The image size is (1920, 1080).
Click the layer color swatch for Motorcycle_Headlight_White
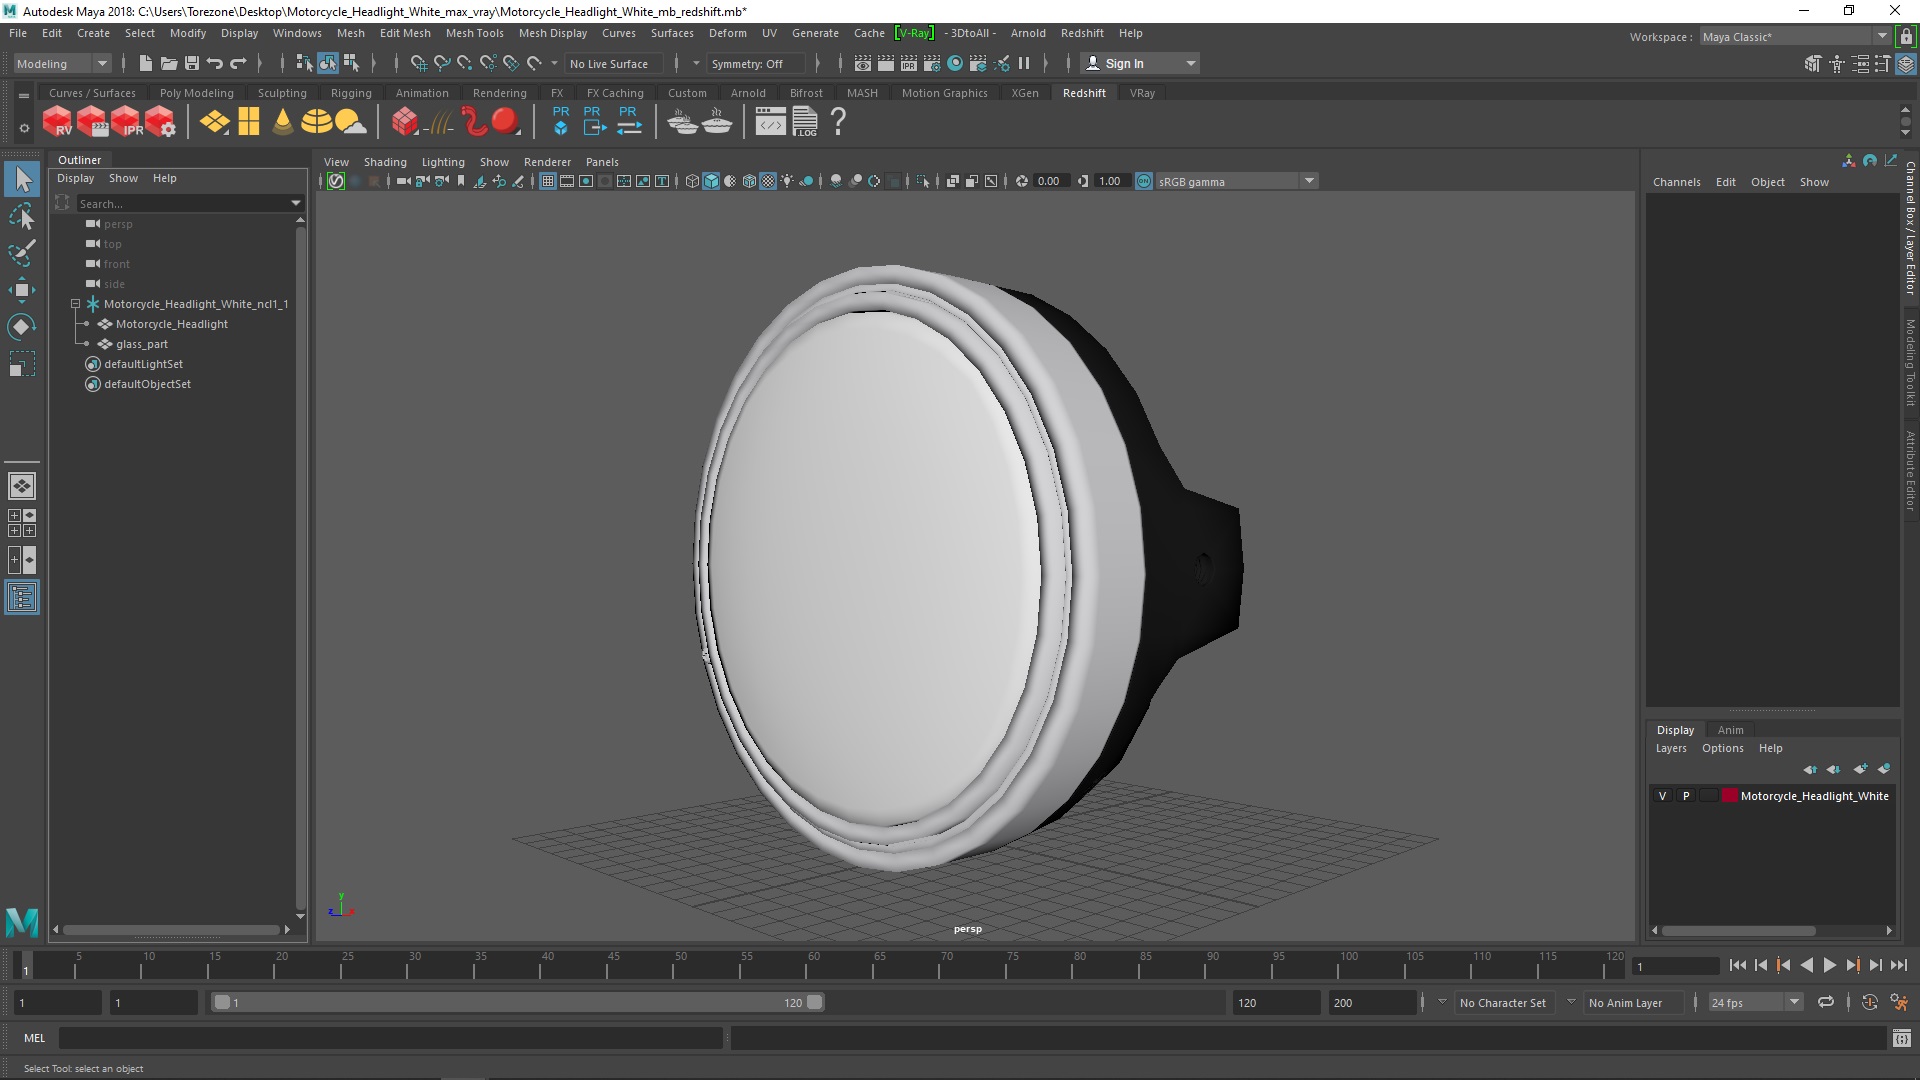pos(1730,796)
